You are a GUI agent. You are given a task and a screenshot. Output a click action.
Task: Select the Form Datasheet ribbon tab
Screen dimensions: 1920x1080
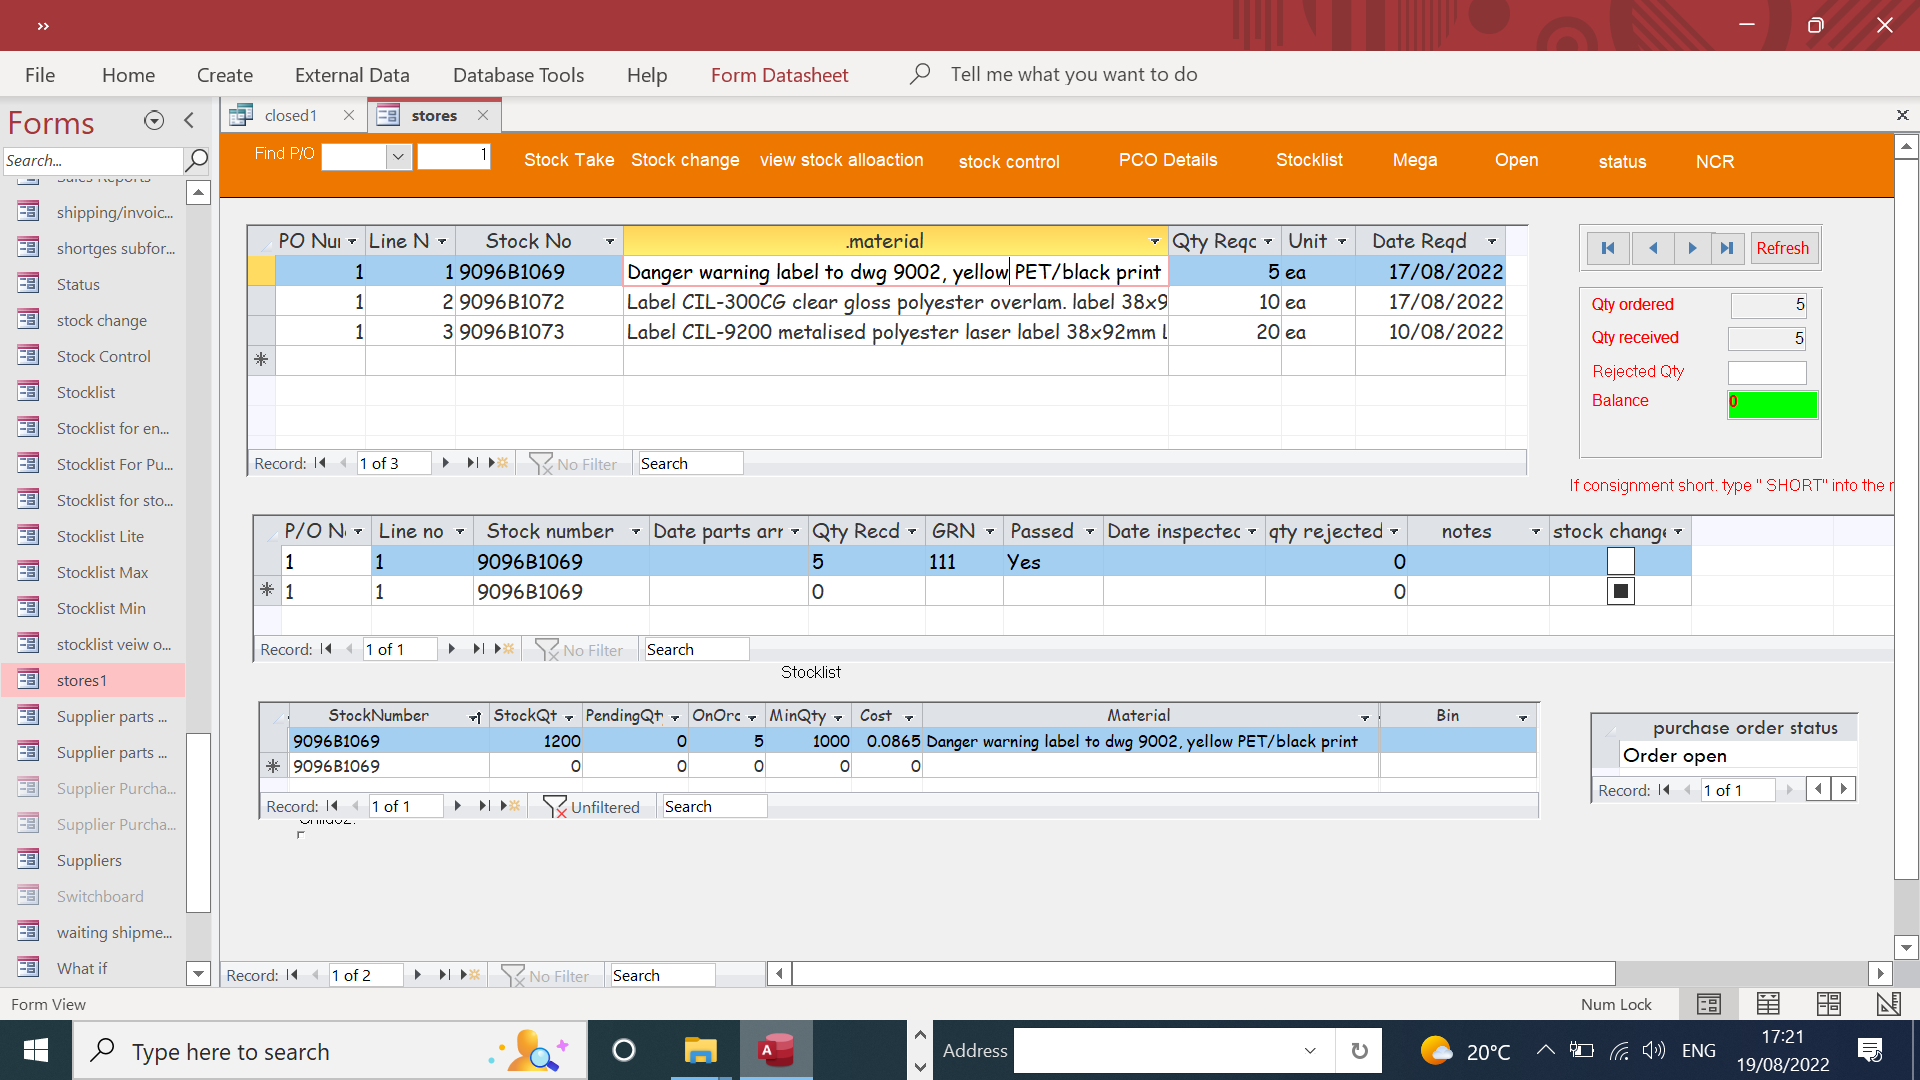pos(779,75)
